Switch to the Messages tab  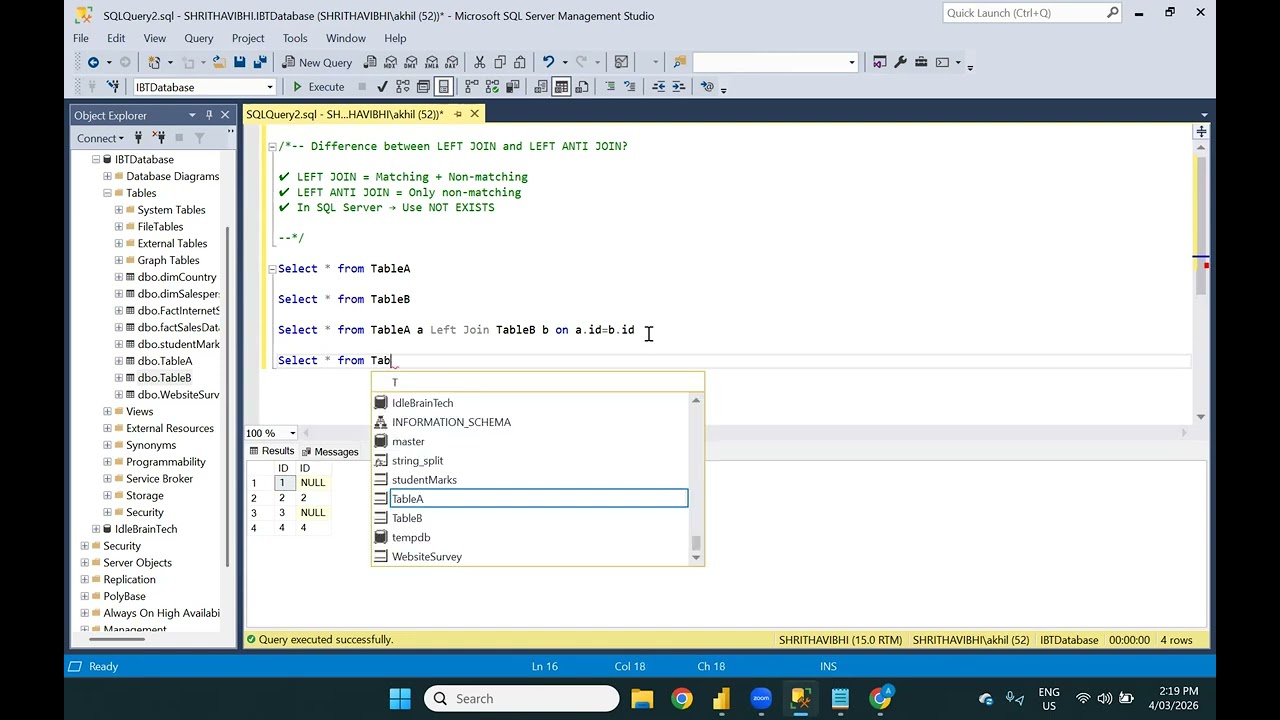pos(329,452)
